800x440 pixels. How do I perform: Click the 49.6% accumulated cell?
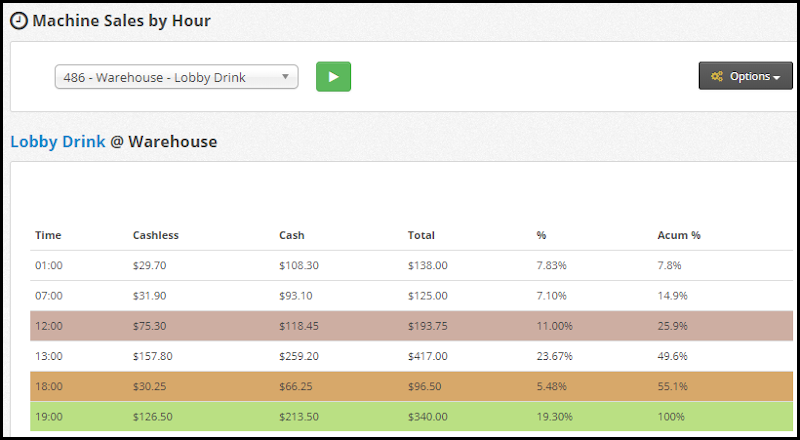[x=672, y=356]
